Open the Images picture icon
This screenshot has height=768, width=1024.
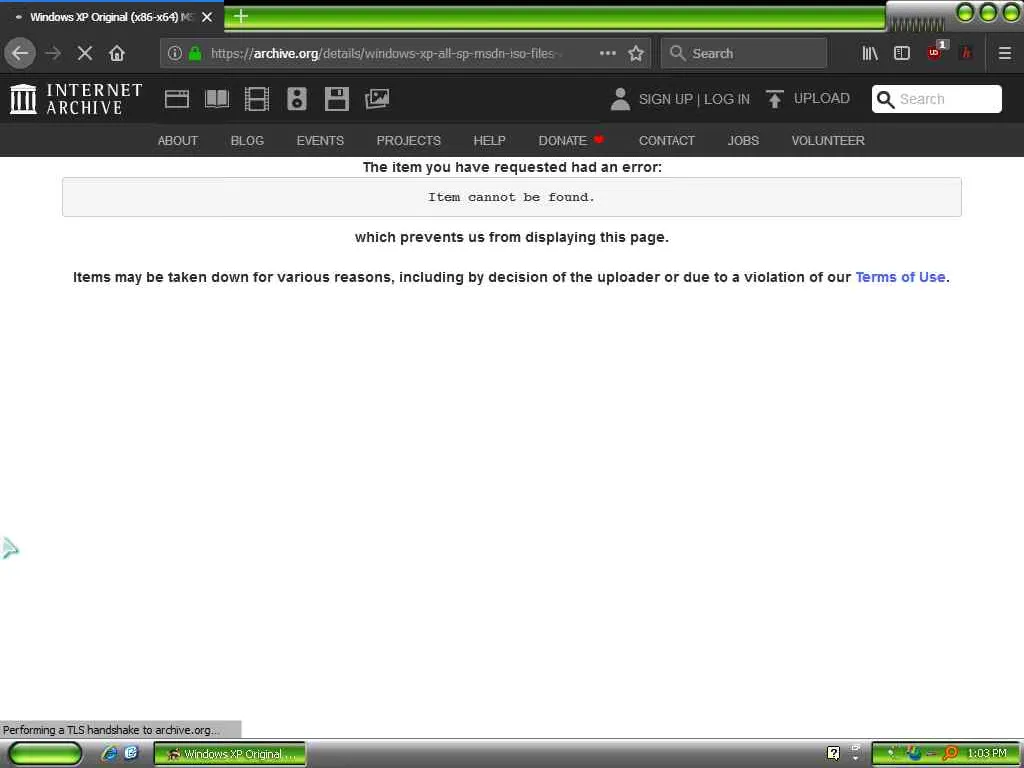coord(377,99)
